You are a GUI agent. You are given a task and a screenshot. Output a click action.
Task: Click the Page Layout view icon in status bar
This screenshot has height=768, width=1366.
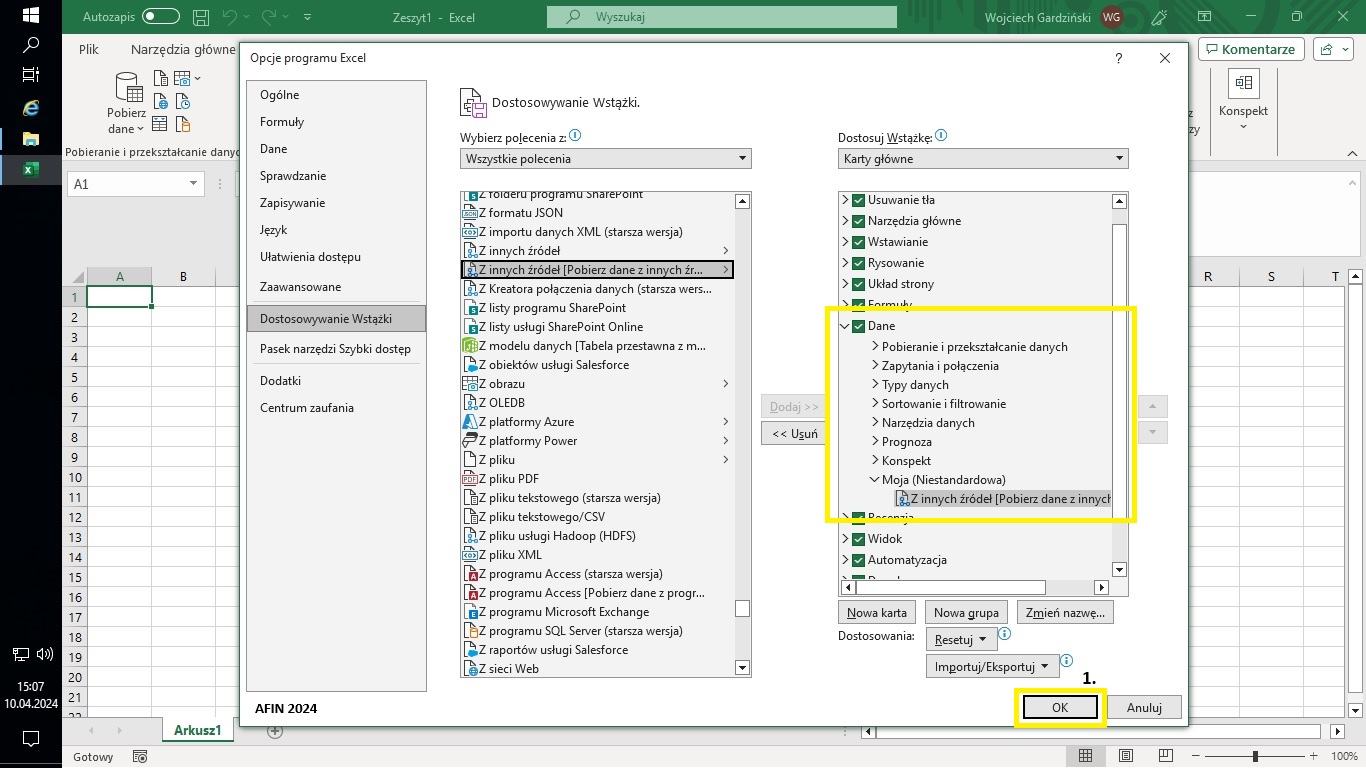point(1126,756)
